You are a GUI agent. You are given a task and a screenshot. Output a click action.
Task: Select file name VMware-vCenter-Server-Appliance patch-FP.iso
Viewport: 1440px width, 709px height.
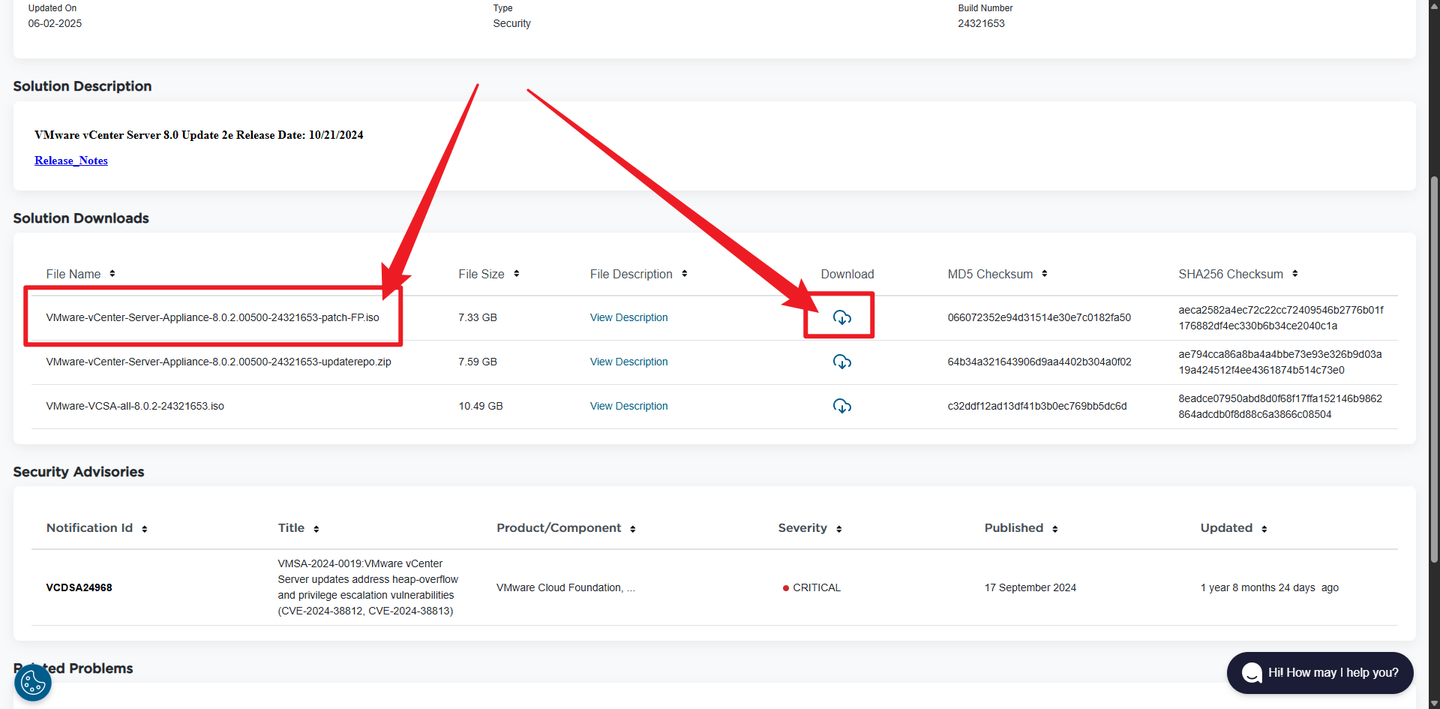click(212, 318)
